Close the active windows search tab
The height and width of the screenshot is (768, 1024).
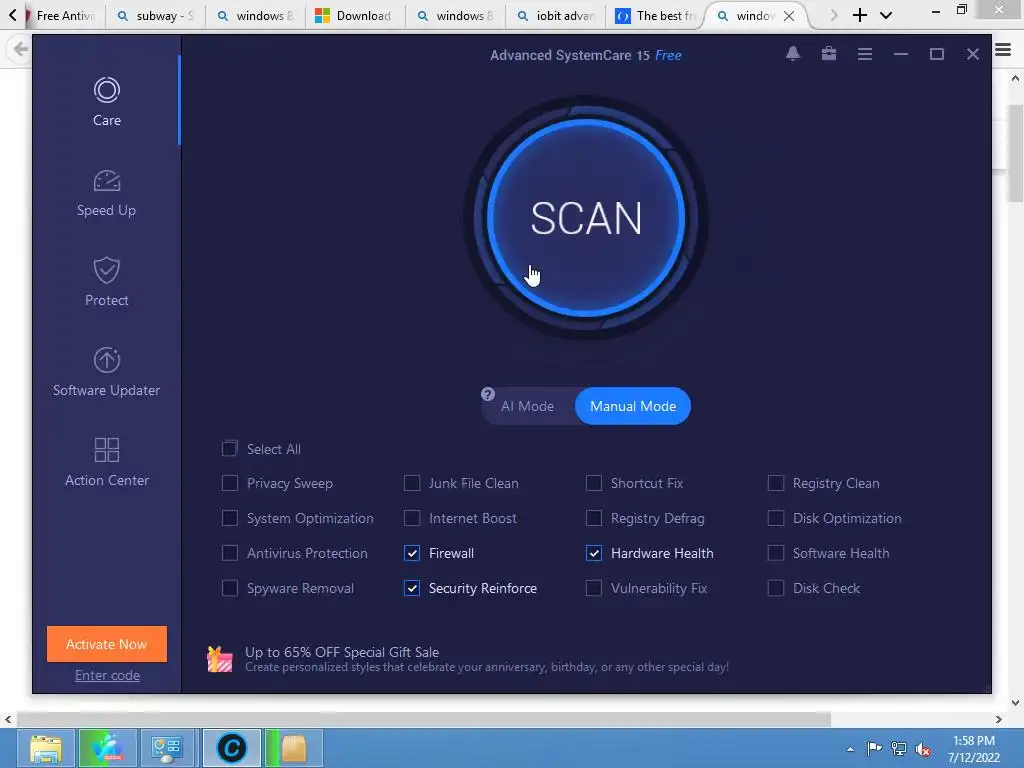(789, 16)
